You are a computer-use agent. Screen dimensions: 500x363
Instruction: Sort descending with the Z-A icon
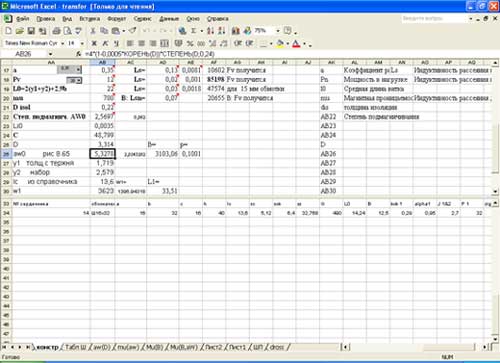pyautogui.click(x=222, y=31)
